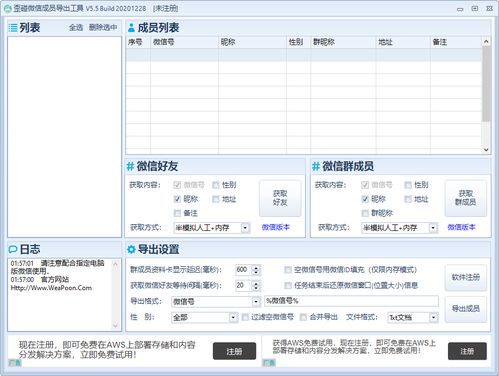499x376 pixels.
Task: Click member table scrollbar down arrow
Action: click(486, 150)
